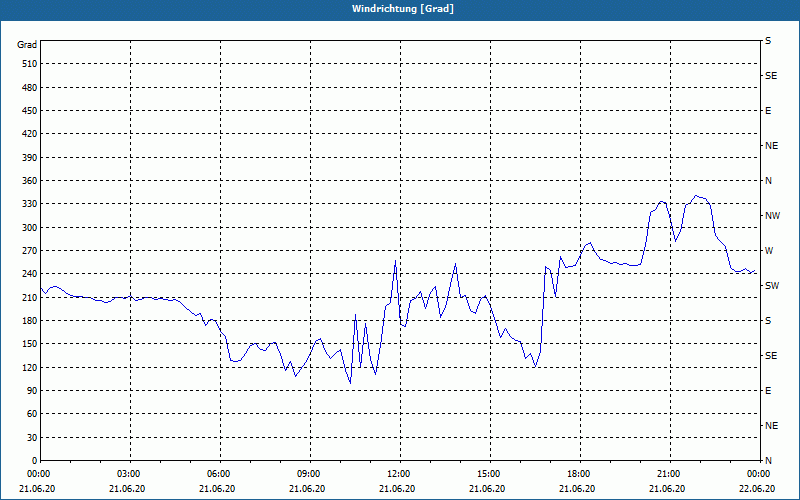800x500 pixels.
Task: Click the 270 value on the left axis
Action: 30,251
